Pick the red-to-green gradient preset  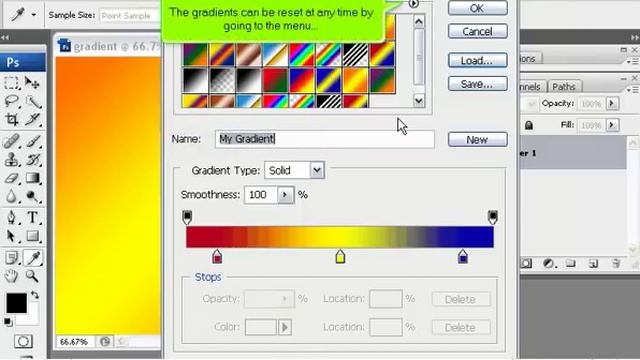tap(275, 80)
